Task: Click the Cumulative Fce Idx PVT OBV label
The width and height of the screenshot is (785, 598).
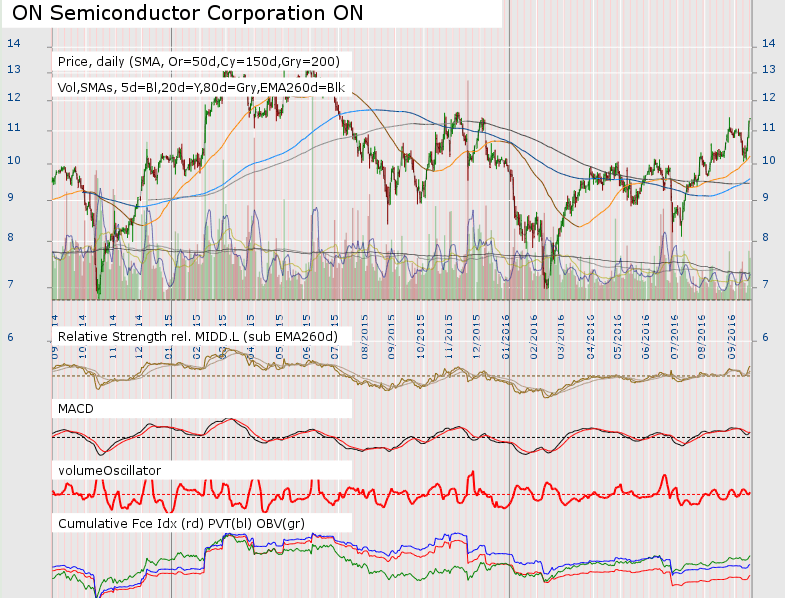Action: tap(181, 523)
